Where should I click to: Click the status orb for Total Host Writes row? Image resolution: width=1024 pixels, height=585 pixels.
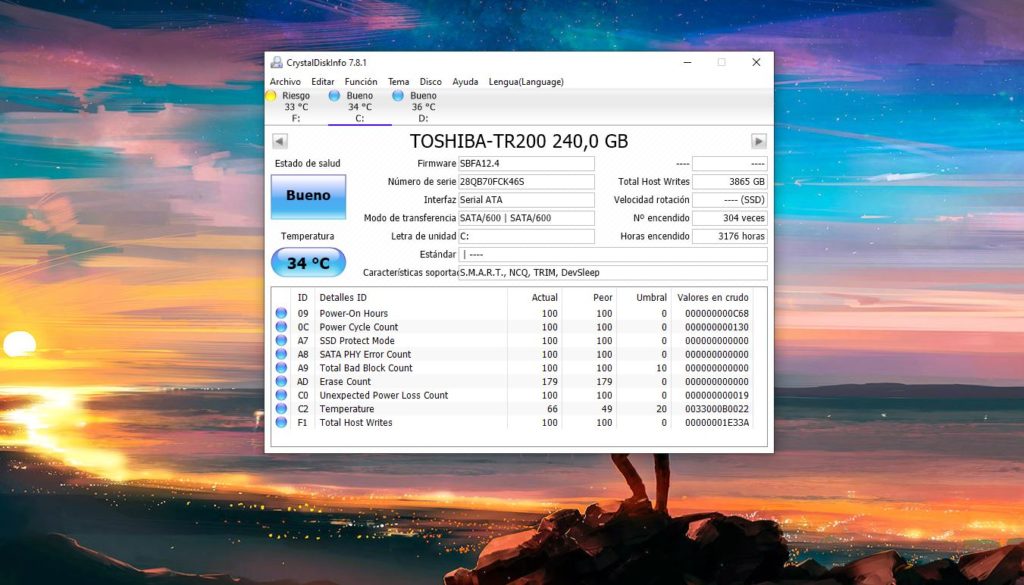[x=281, y=423]
